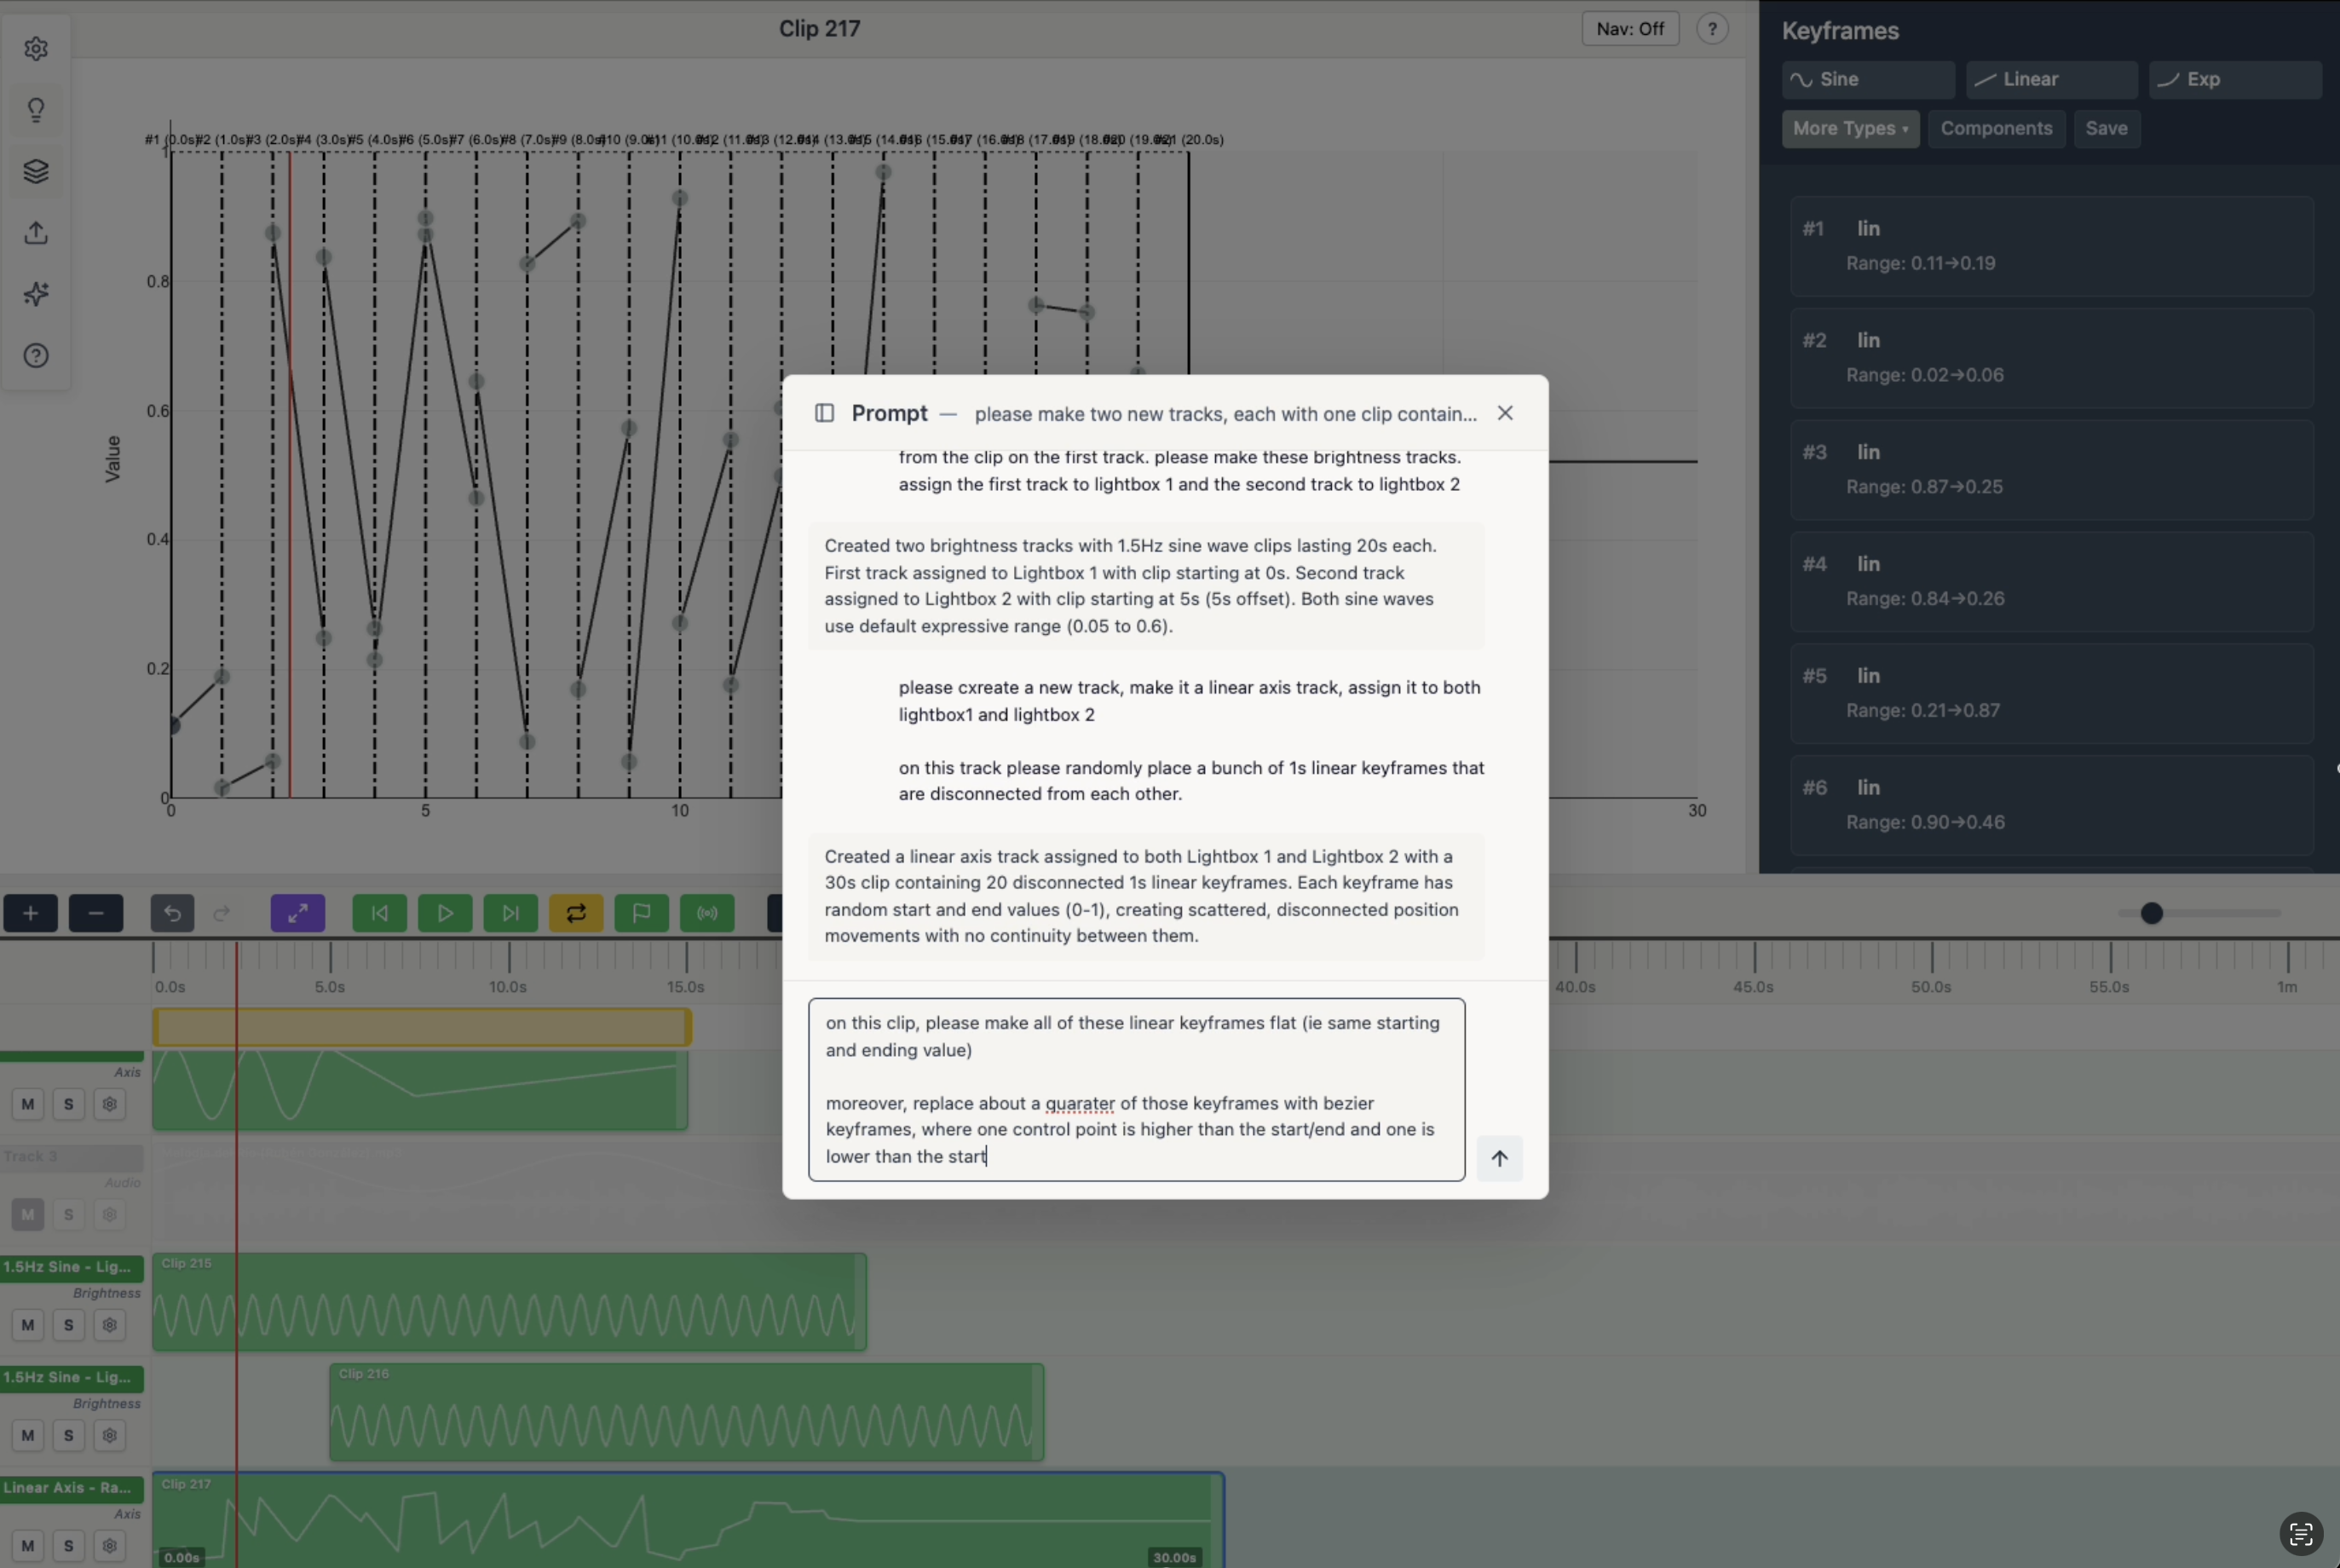Click the export/upload icon in sidebar

[36, 233]
